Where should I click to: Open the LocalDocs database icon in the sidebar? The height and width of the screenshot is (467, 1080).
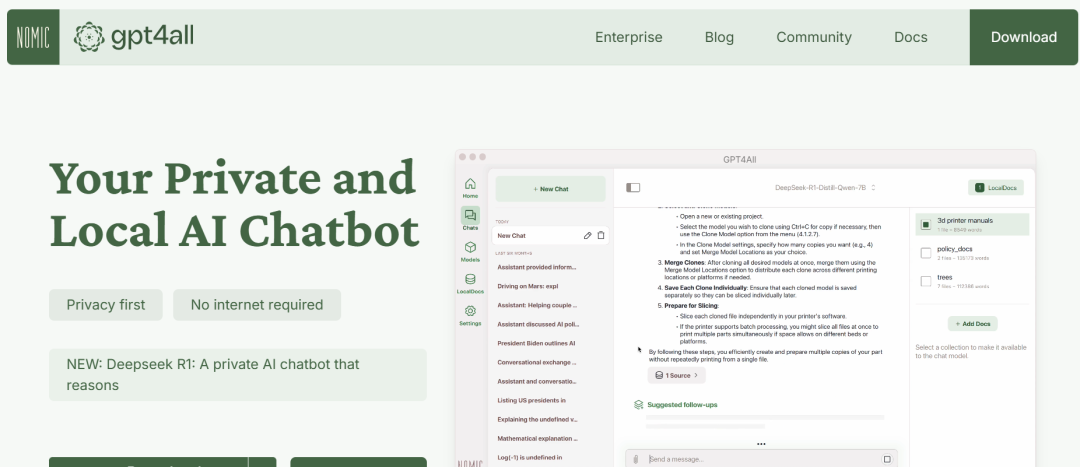470,279
